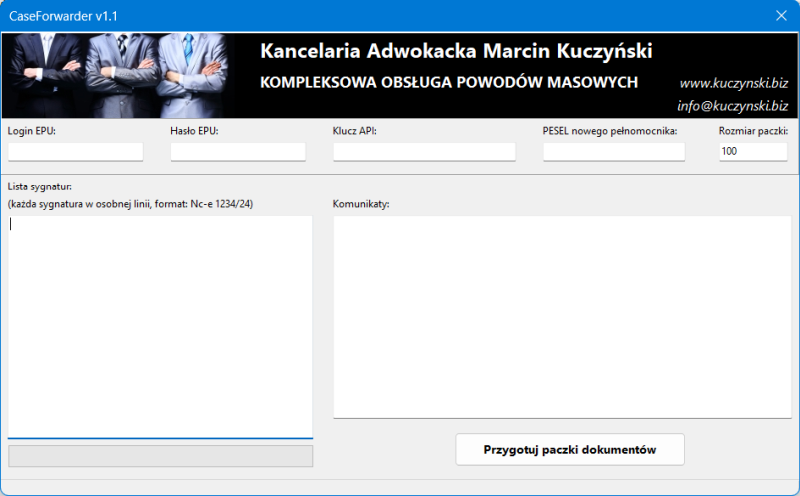Click the progress bar below signature list

click(x=160, y=456)
